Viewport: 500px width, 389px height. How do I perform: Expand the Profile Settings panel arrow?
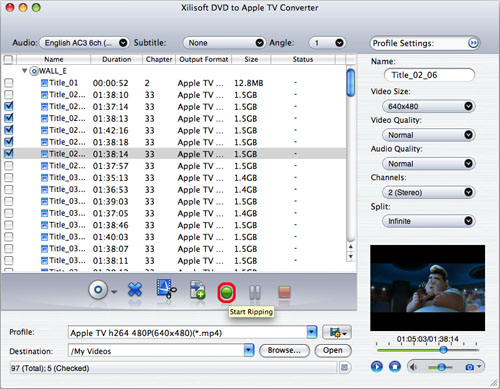[x=473, y=43]
